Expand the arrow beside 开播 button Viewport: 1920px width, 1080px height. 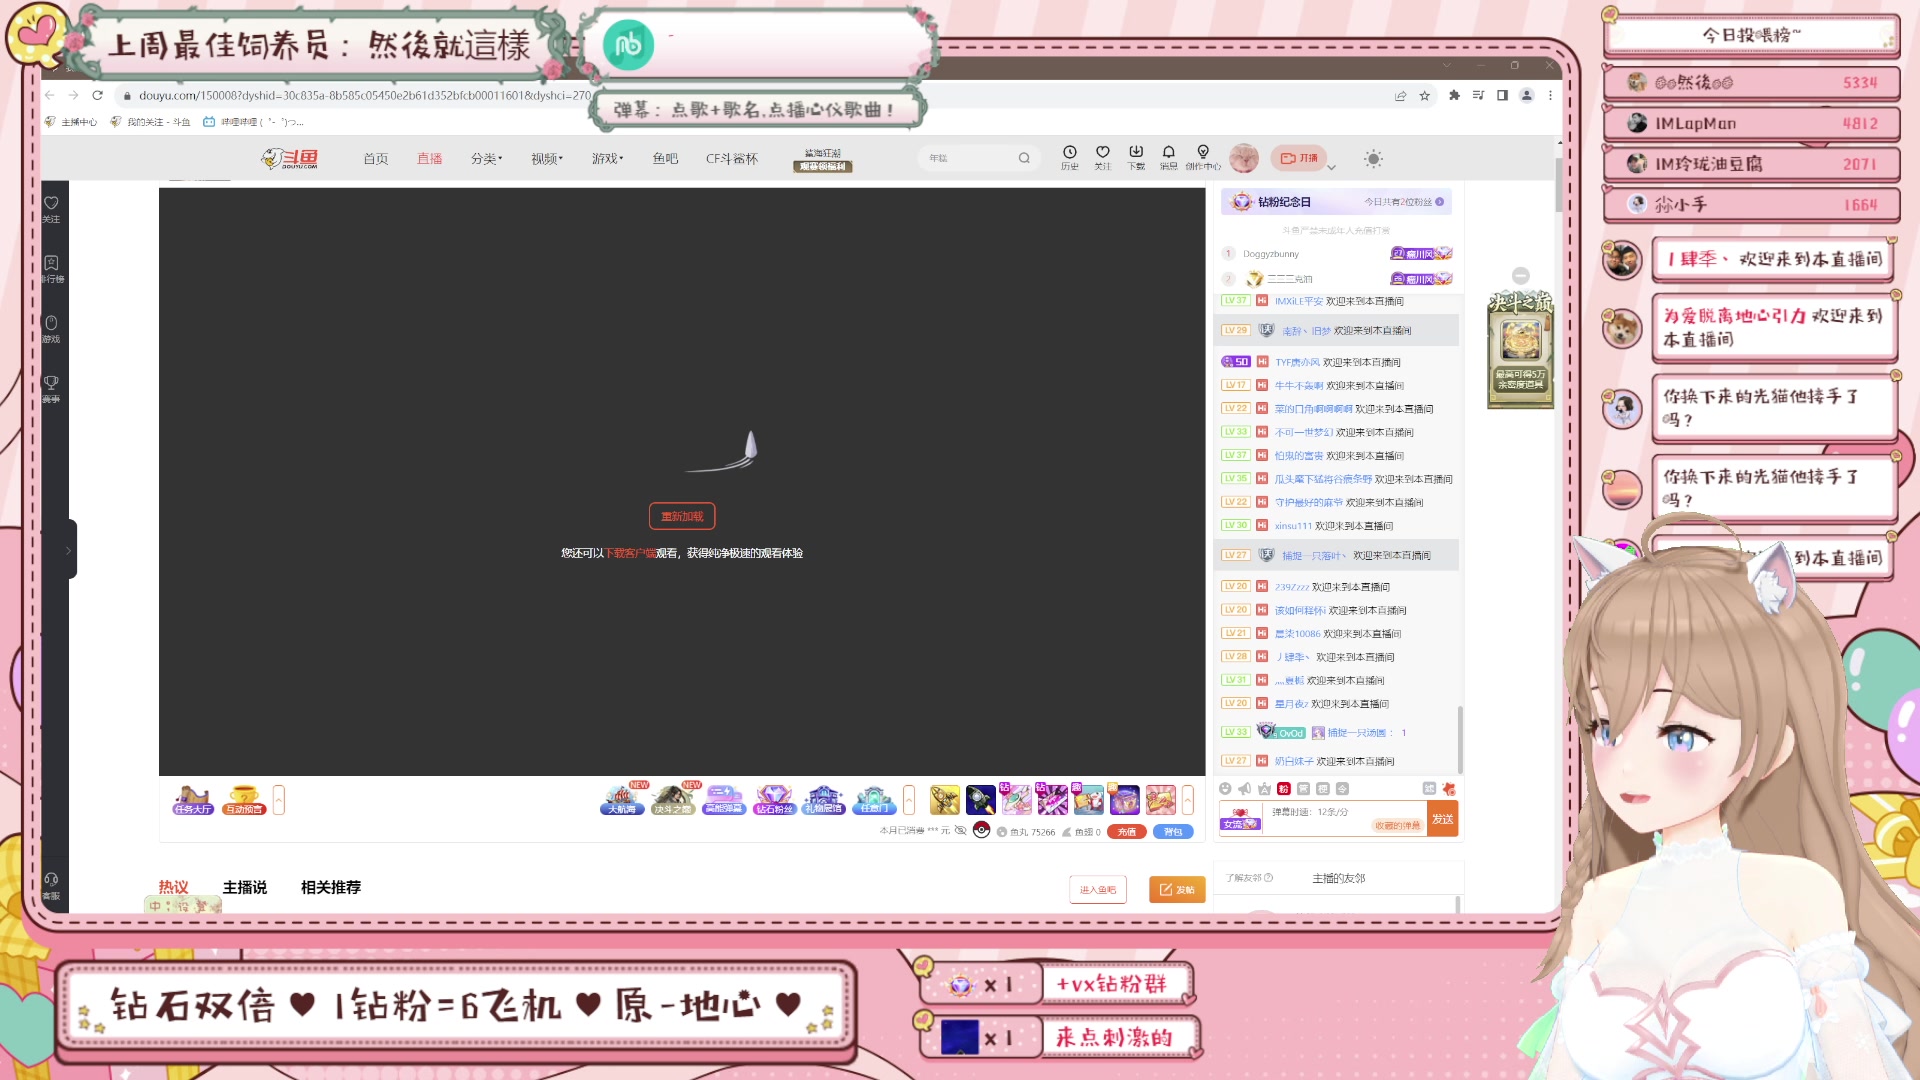click(1332, 167)
